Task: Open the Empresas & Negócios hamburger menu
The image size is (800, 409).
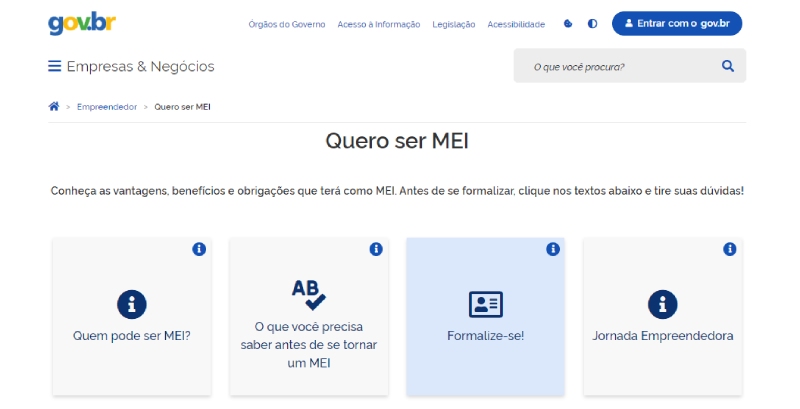Action: point(55,66)
